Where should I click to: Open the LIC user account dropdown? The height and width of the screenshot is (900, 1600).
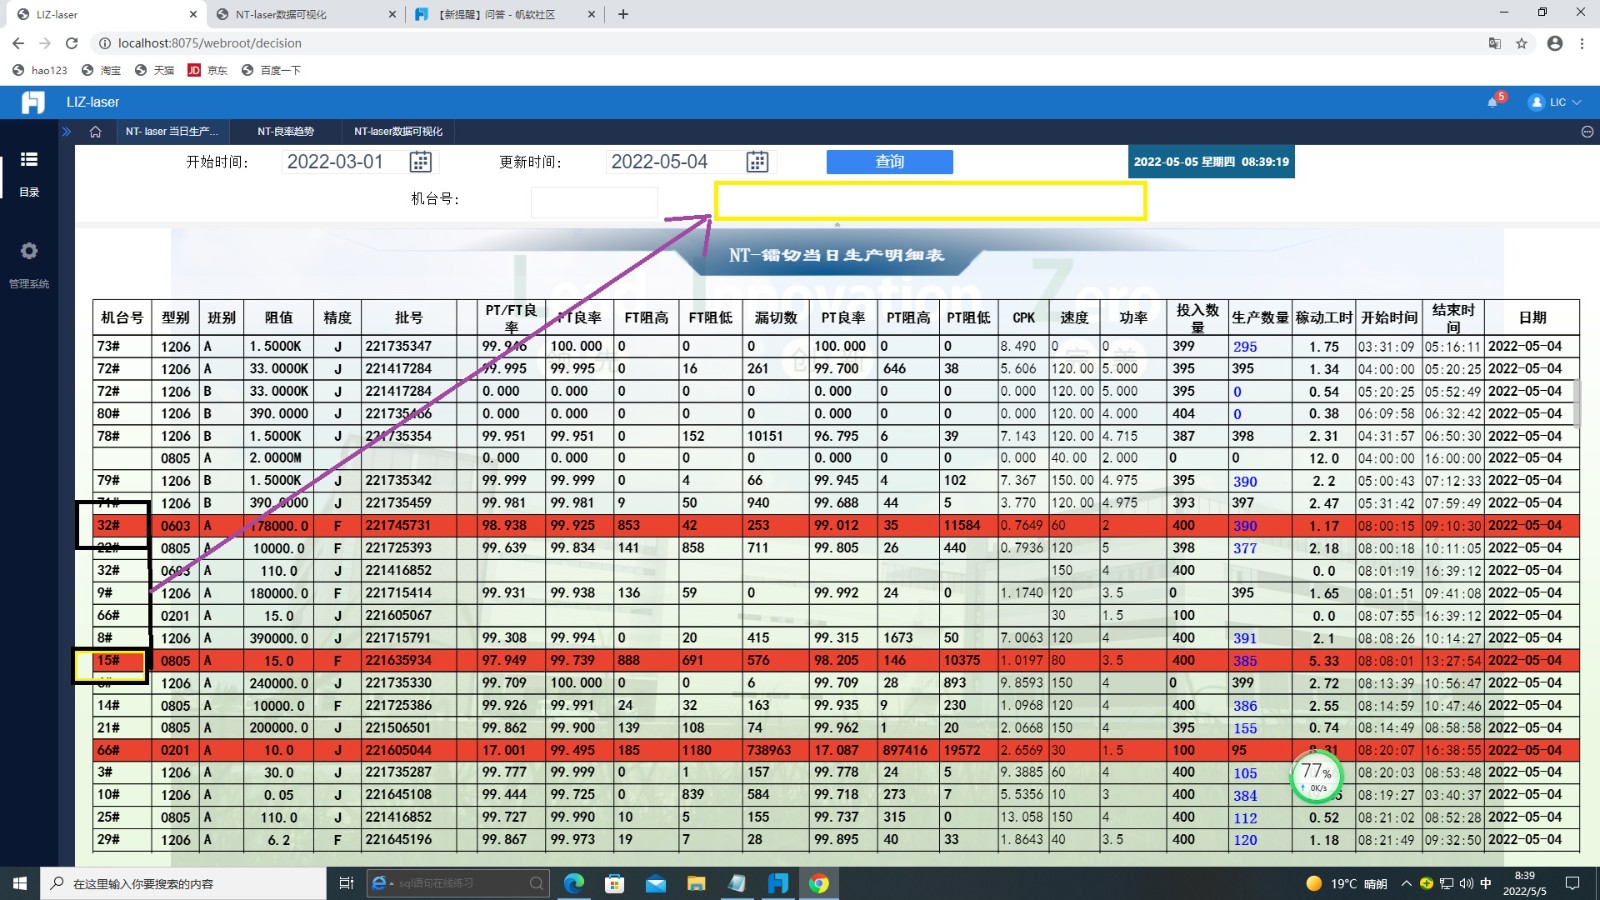1555,102
